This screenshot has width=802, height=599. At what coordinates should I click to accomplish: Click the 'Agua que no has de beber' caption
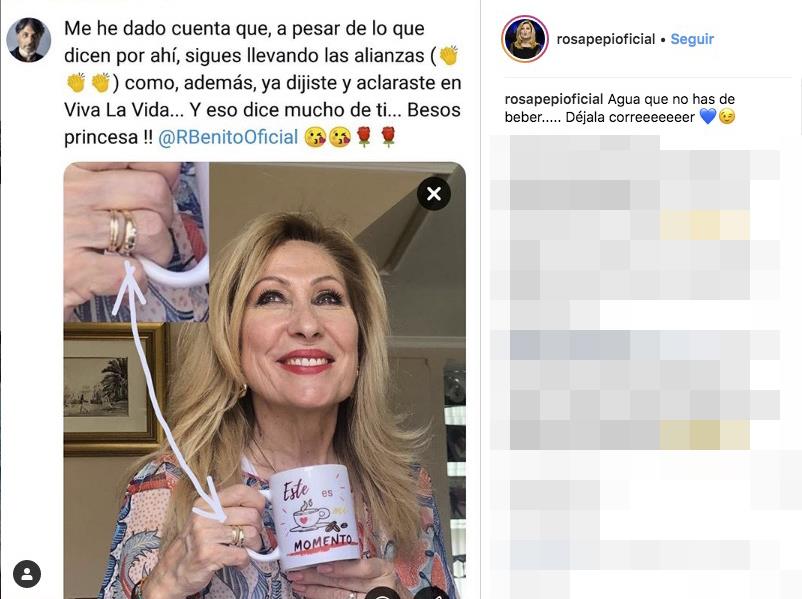620,108
